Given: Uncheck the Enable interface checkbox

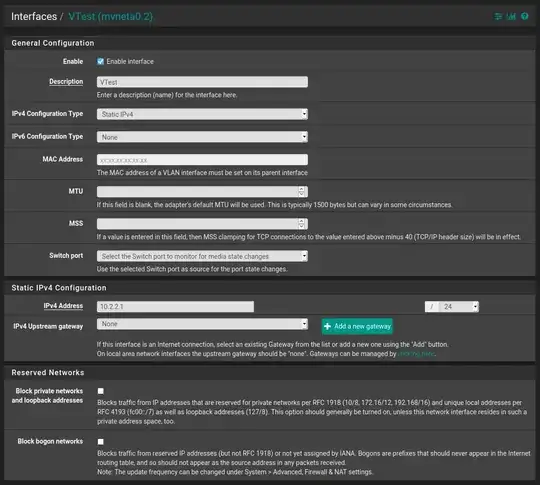Looking at the screenshot, I should pos(100,61).
